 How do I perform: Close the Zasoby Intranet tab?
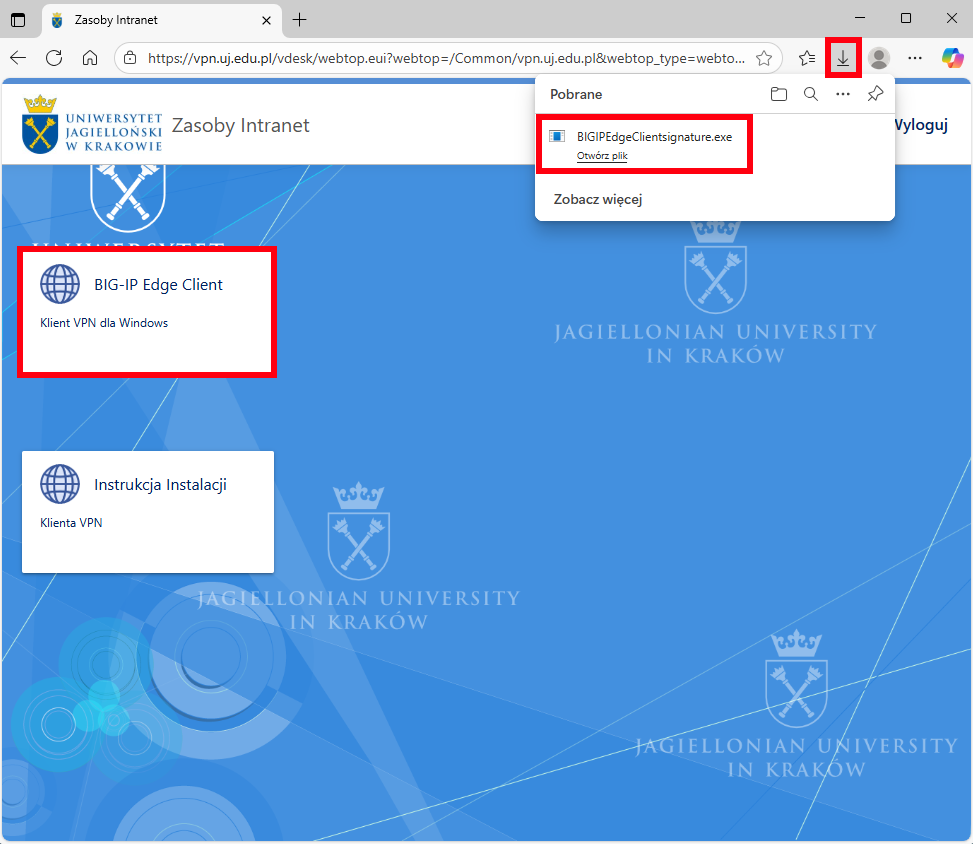click(x=266, y=20)
